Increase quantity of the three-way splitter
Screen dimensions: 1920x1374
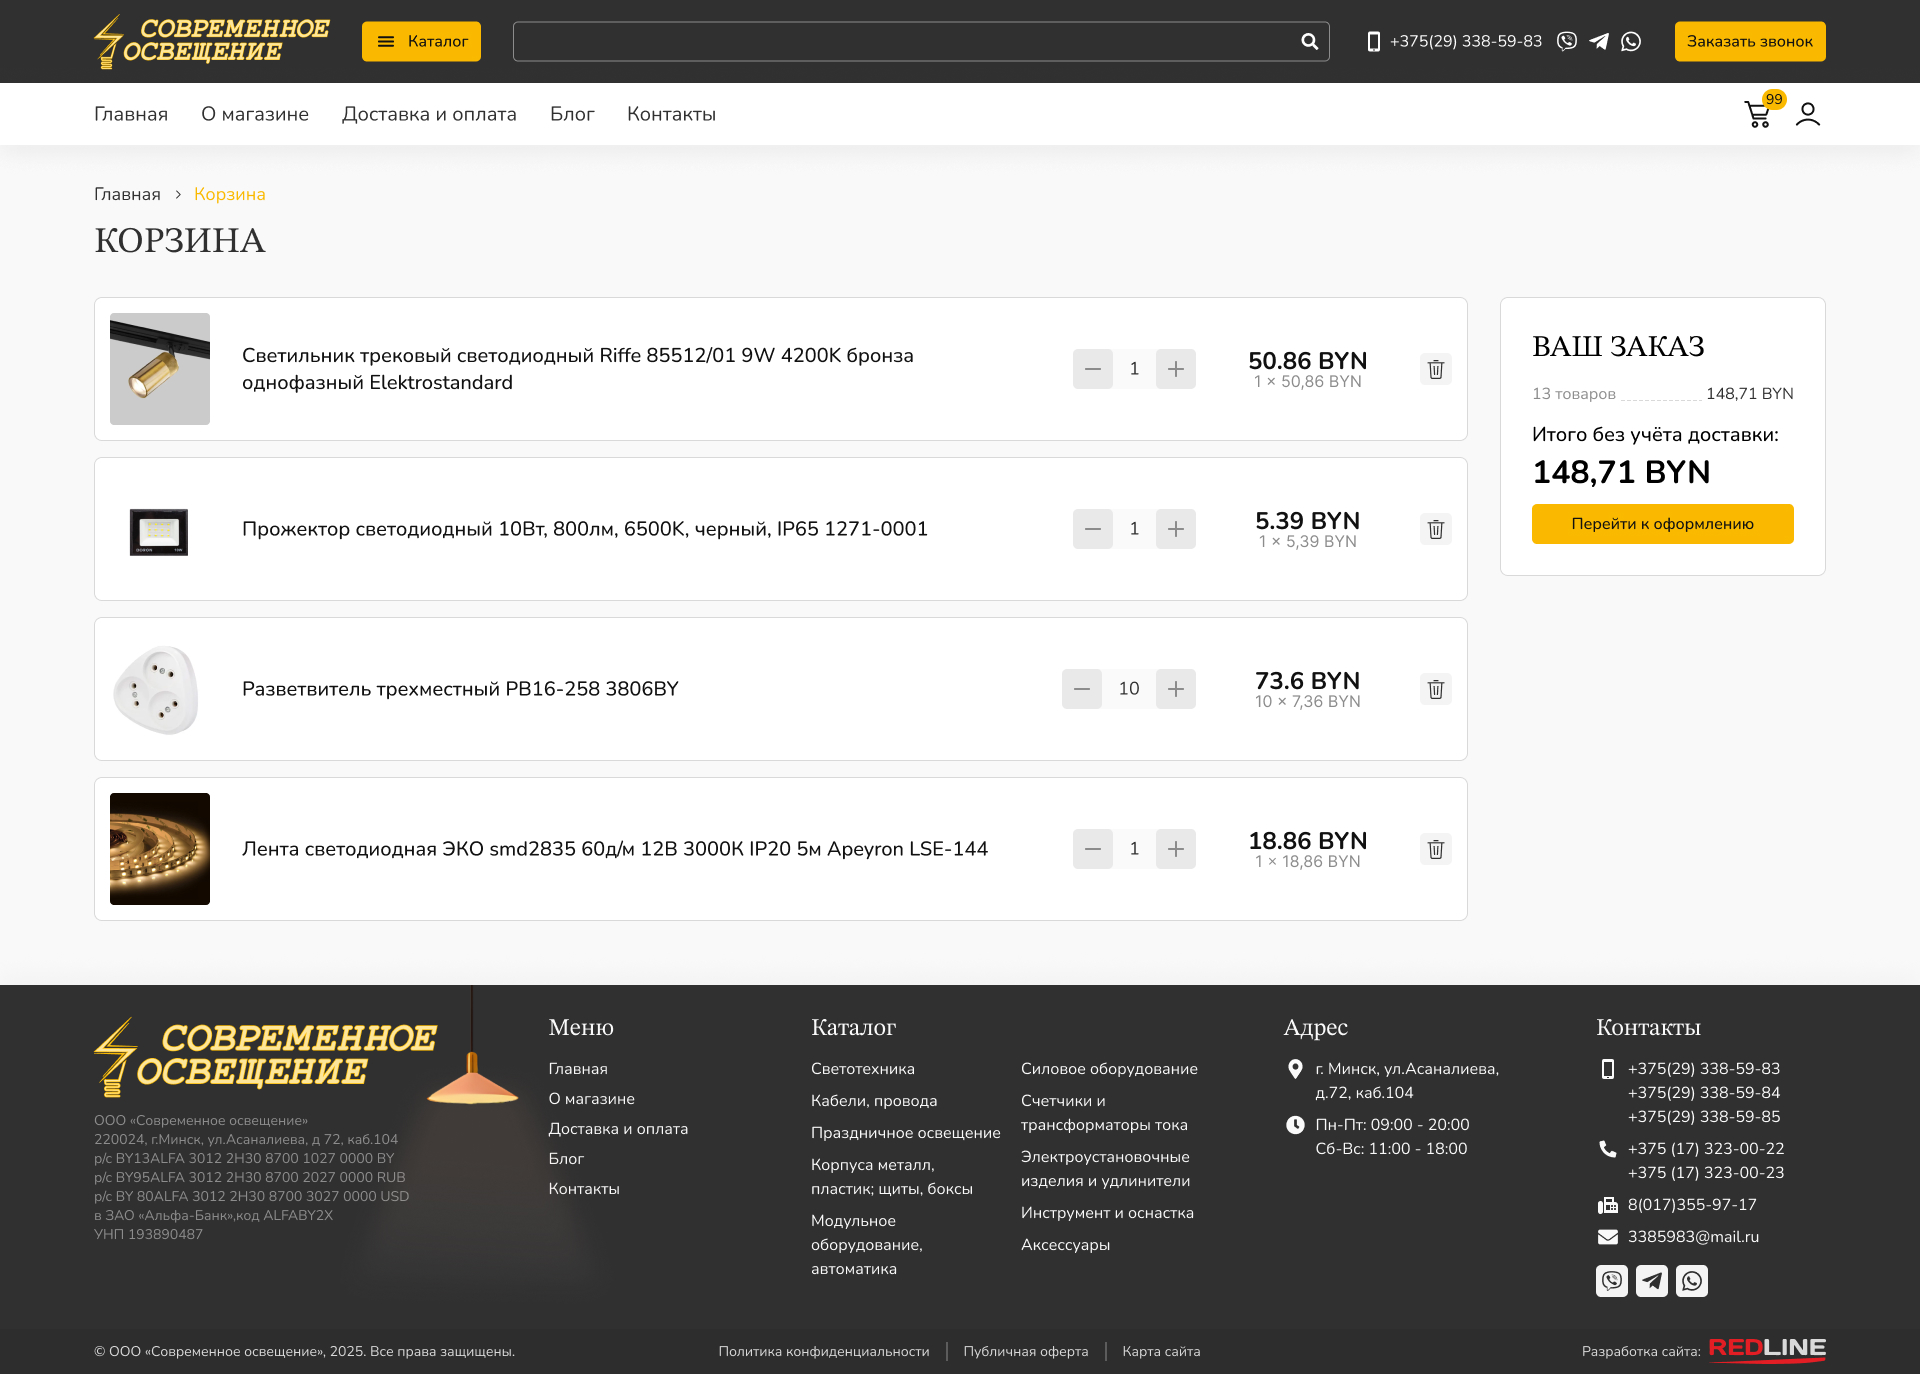pos(1176,689)
